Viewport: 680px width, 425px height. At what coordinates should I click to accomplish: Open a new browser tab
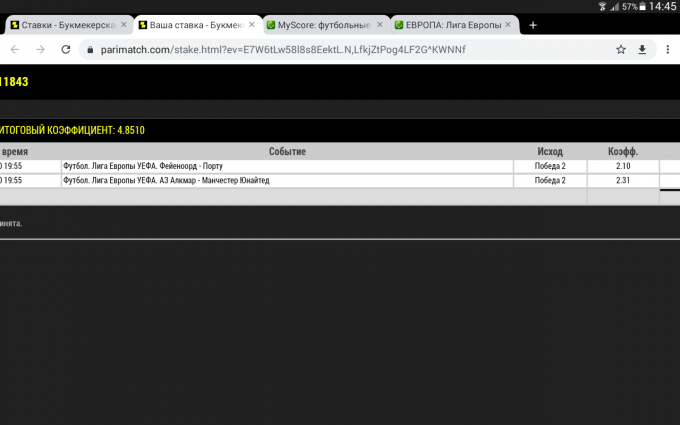click(533, 25)
